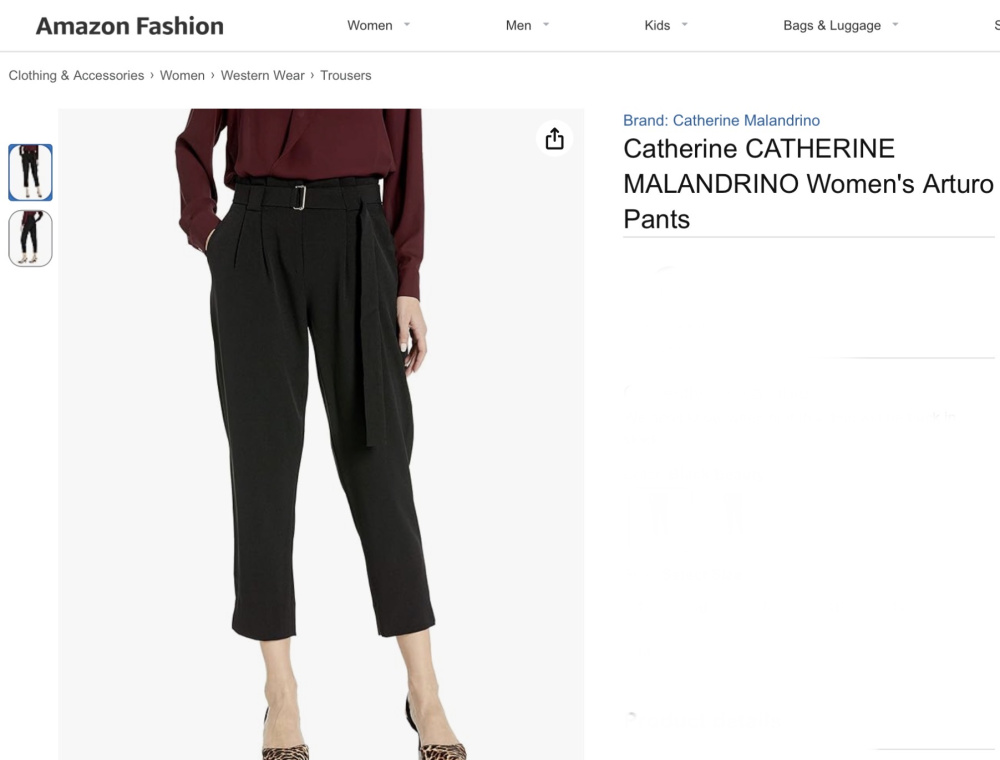
Task: Show the second product thumbnail view
Action: point(31,238)
